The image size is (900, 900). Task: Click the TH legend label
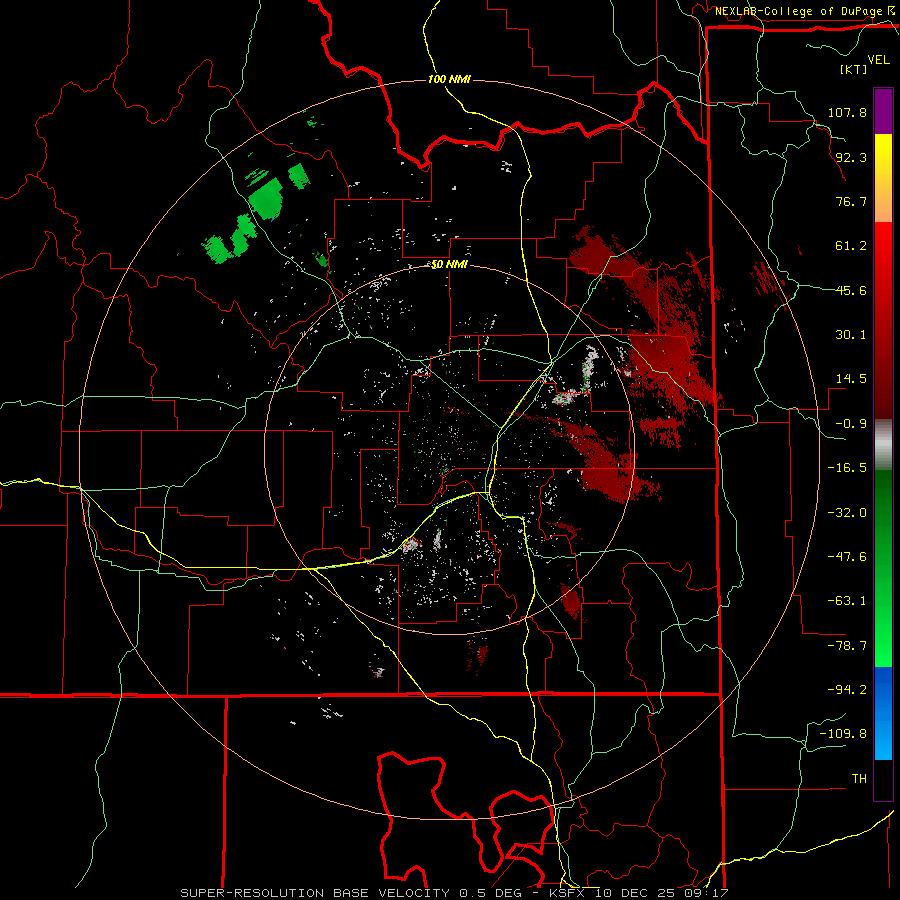pos(859,779)
